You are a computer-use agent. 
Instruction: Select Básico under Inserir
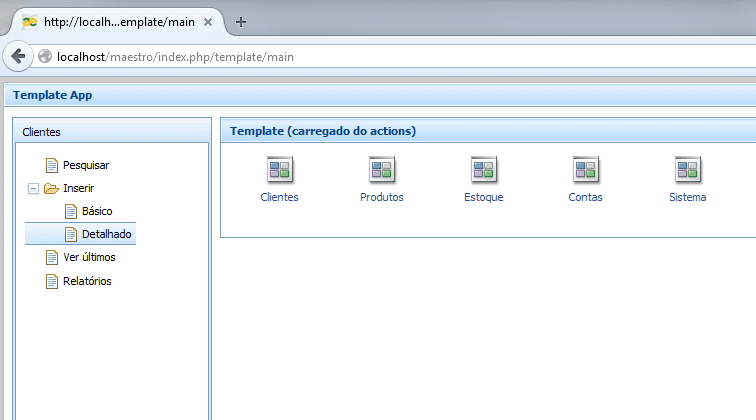coord(97,211)
